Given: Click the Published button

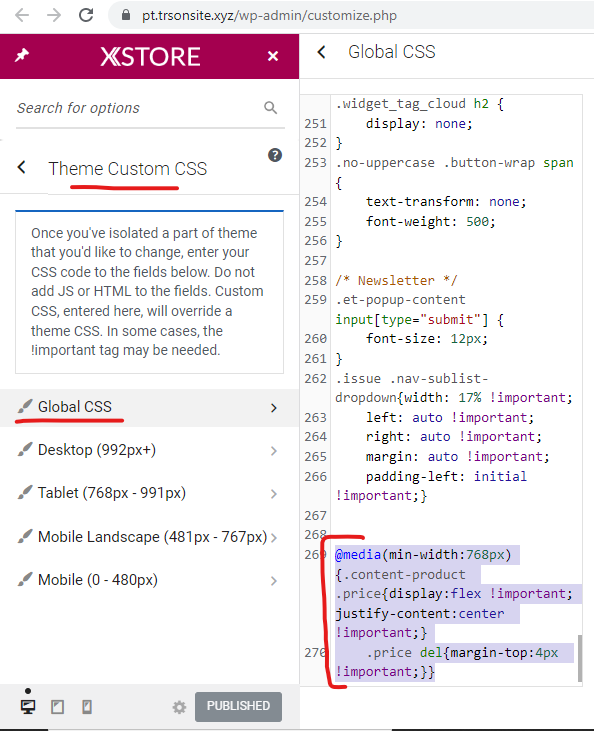Looking at the screenshot, I should pyautogui.click(x=238, y=707).
